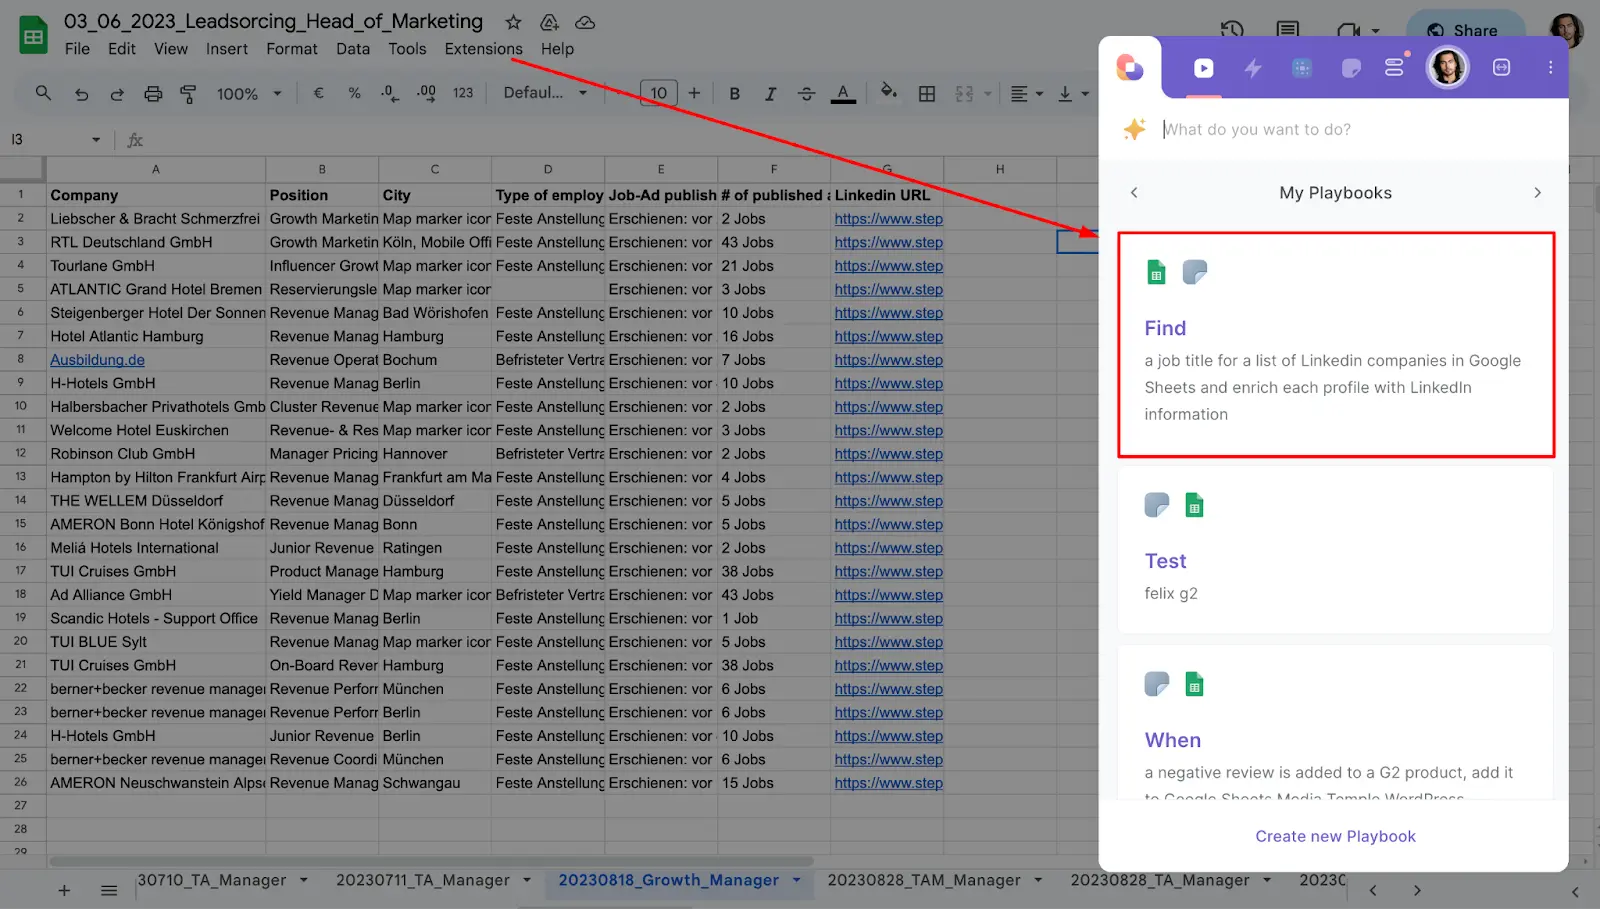Image resolution: width=1600 pixels, height=909 pixels.
Task: Activate the paint format tool
Action: [x=188, y=94]
